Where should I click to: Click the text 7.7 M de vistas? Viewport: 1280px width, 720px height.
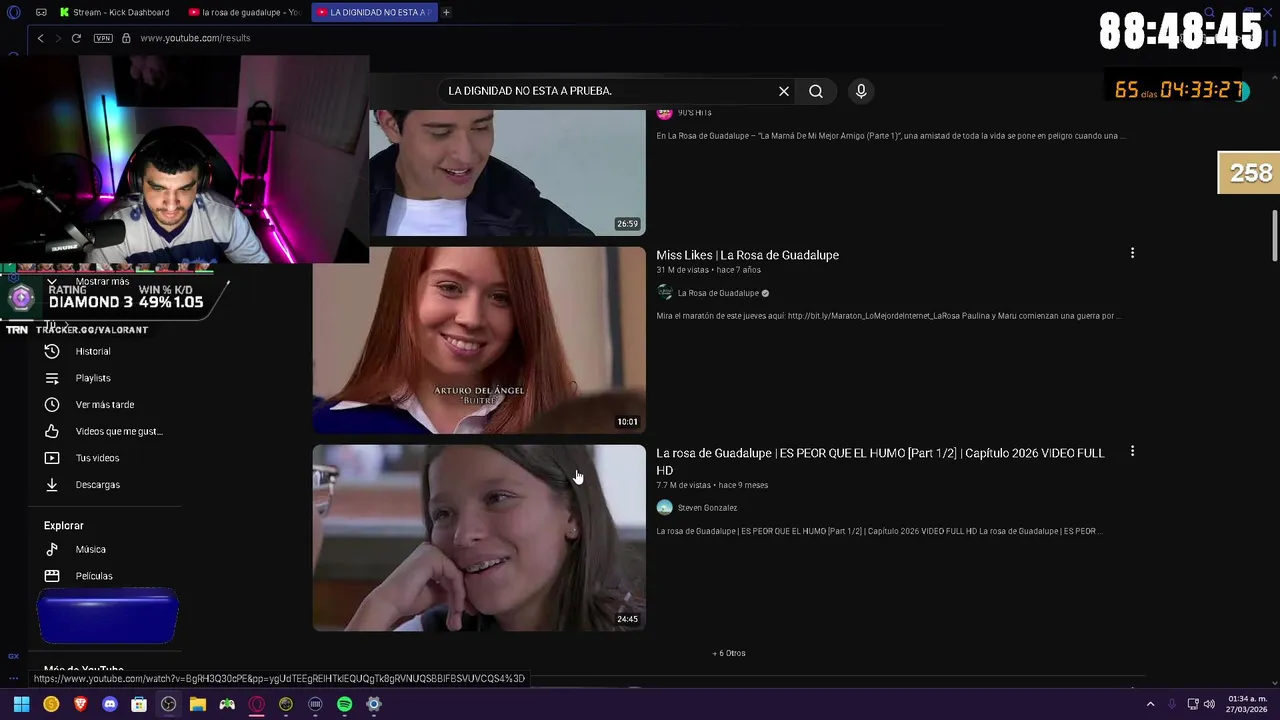pyautogui.click(x=683, y=485)
